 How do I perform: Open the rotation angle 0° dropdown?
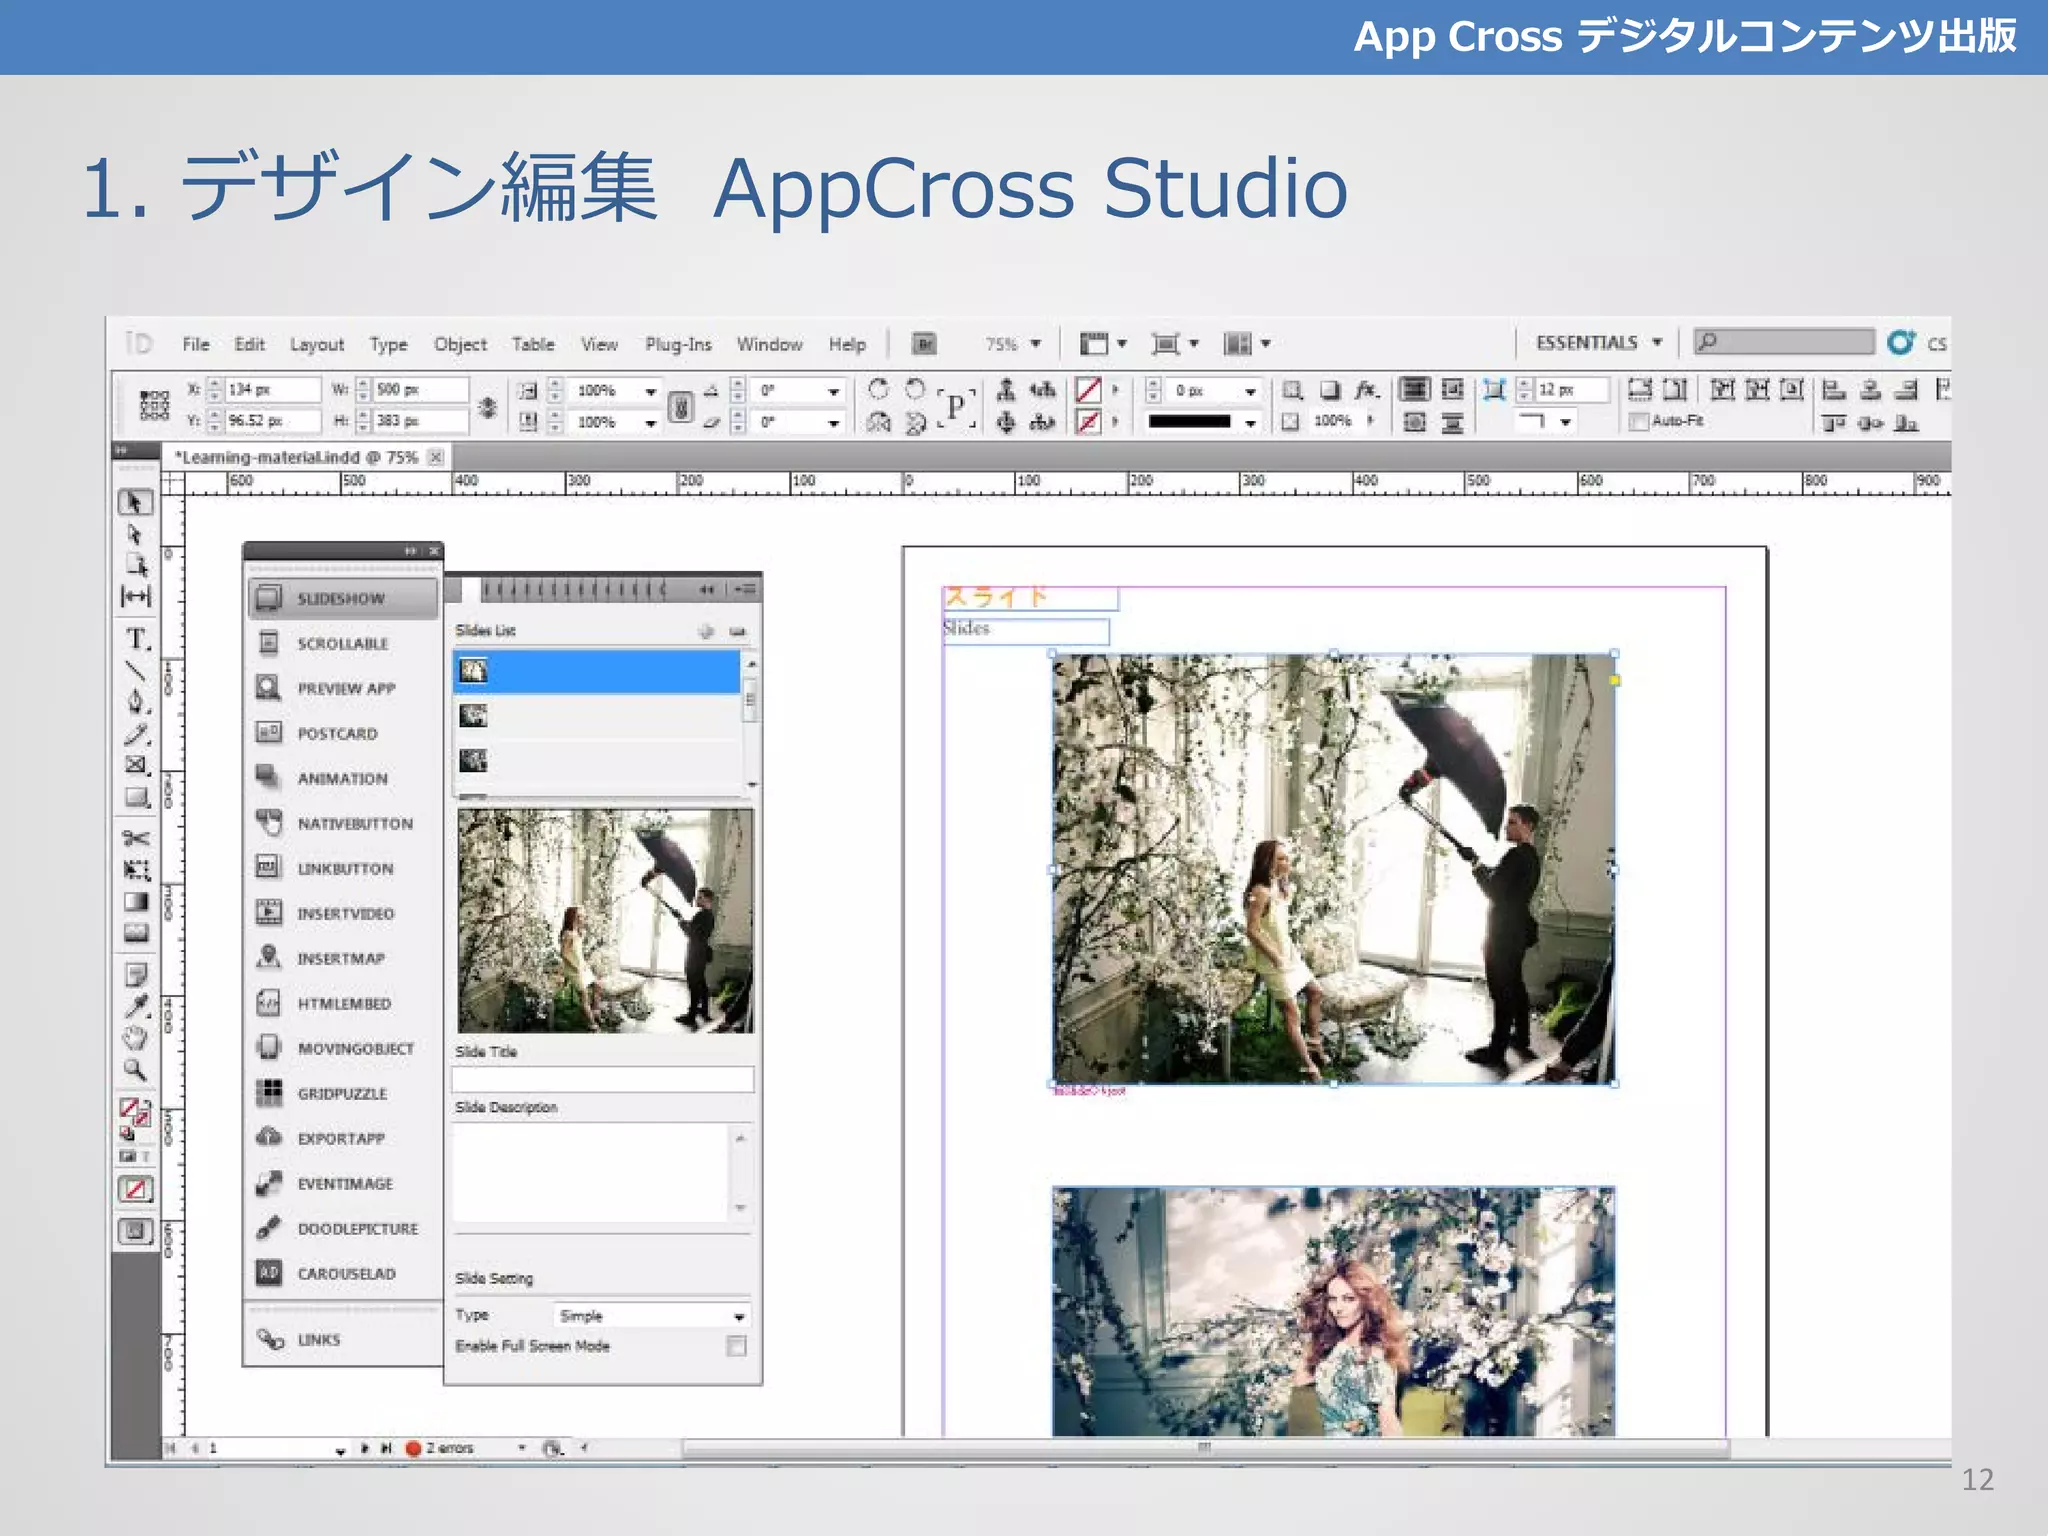point(833,391)
